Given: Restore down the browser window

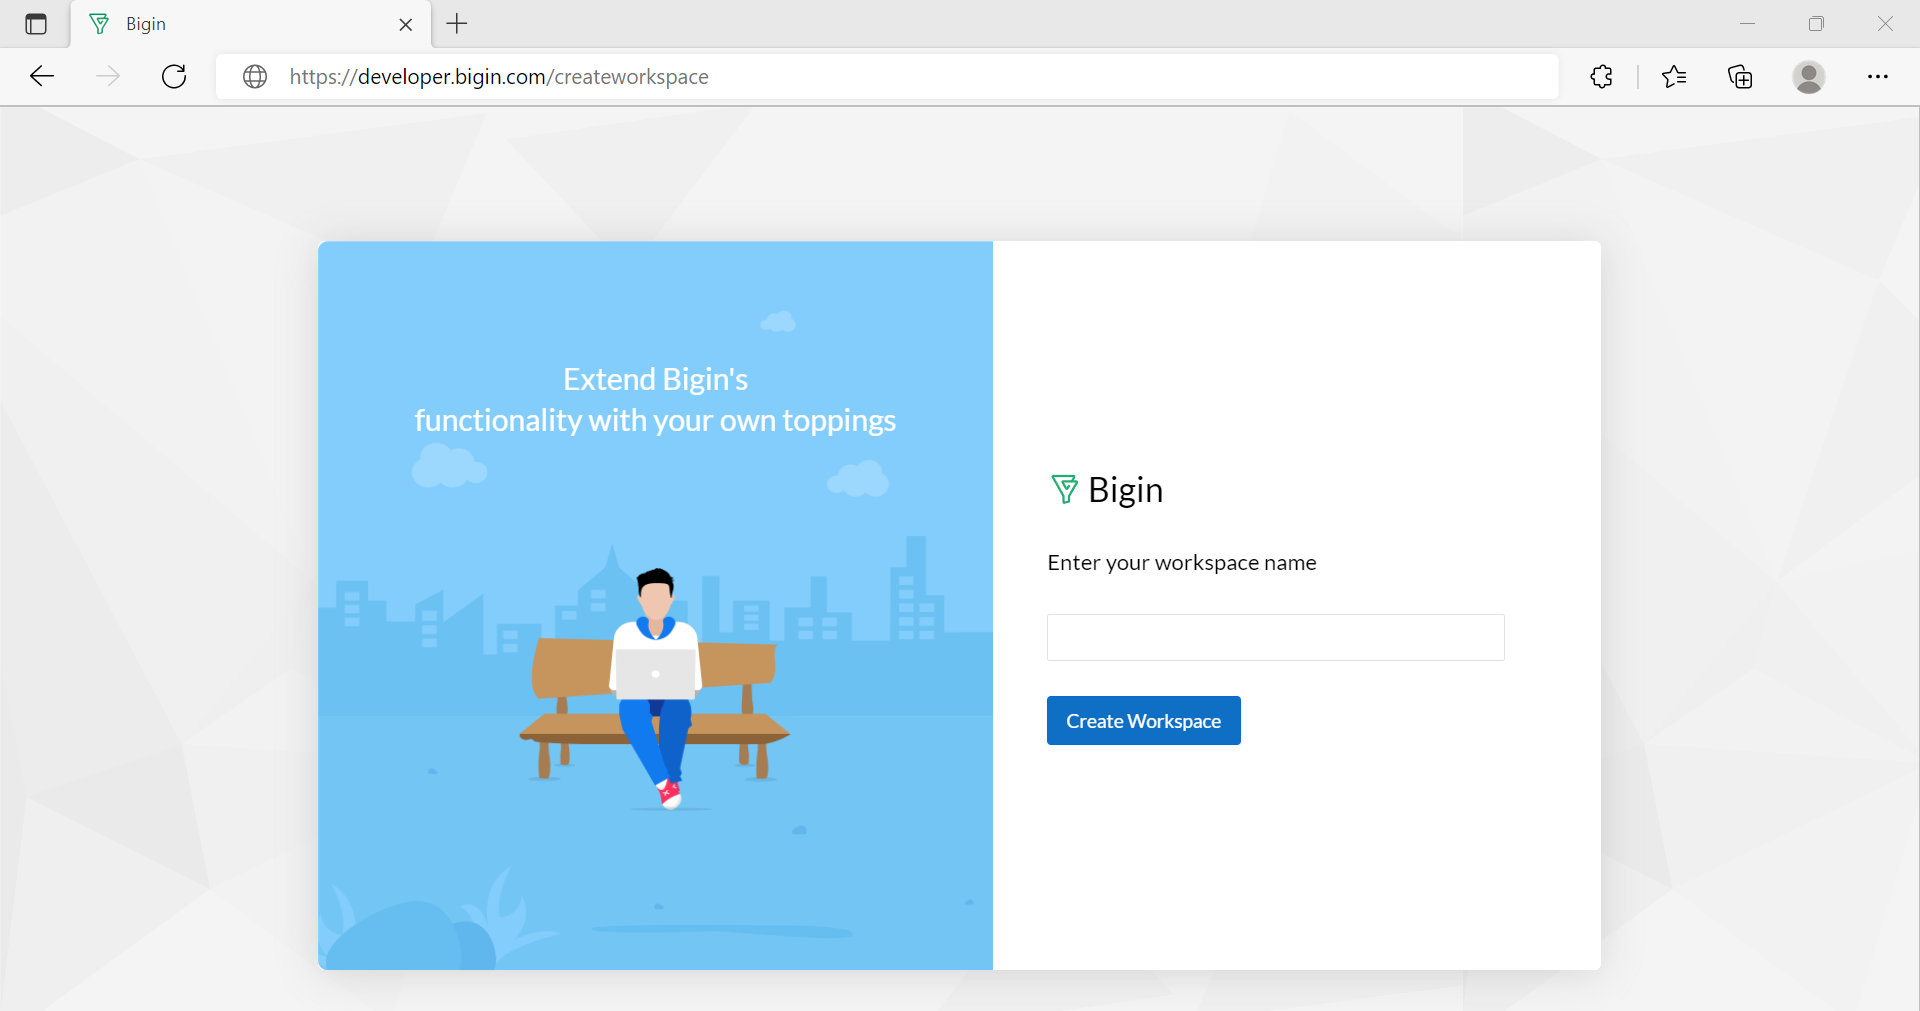Looking at the screenshot, I should tap(1816, 24).
